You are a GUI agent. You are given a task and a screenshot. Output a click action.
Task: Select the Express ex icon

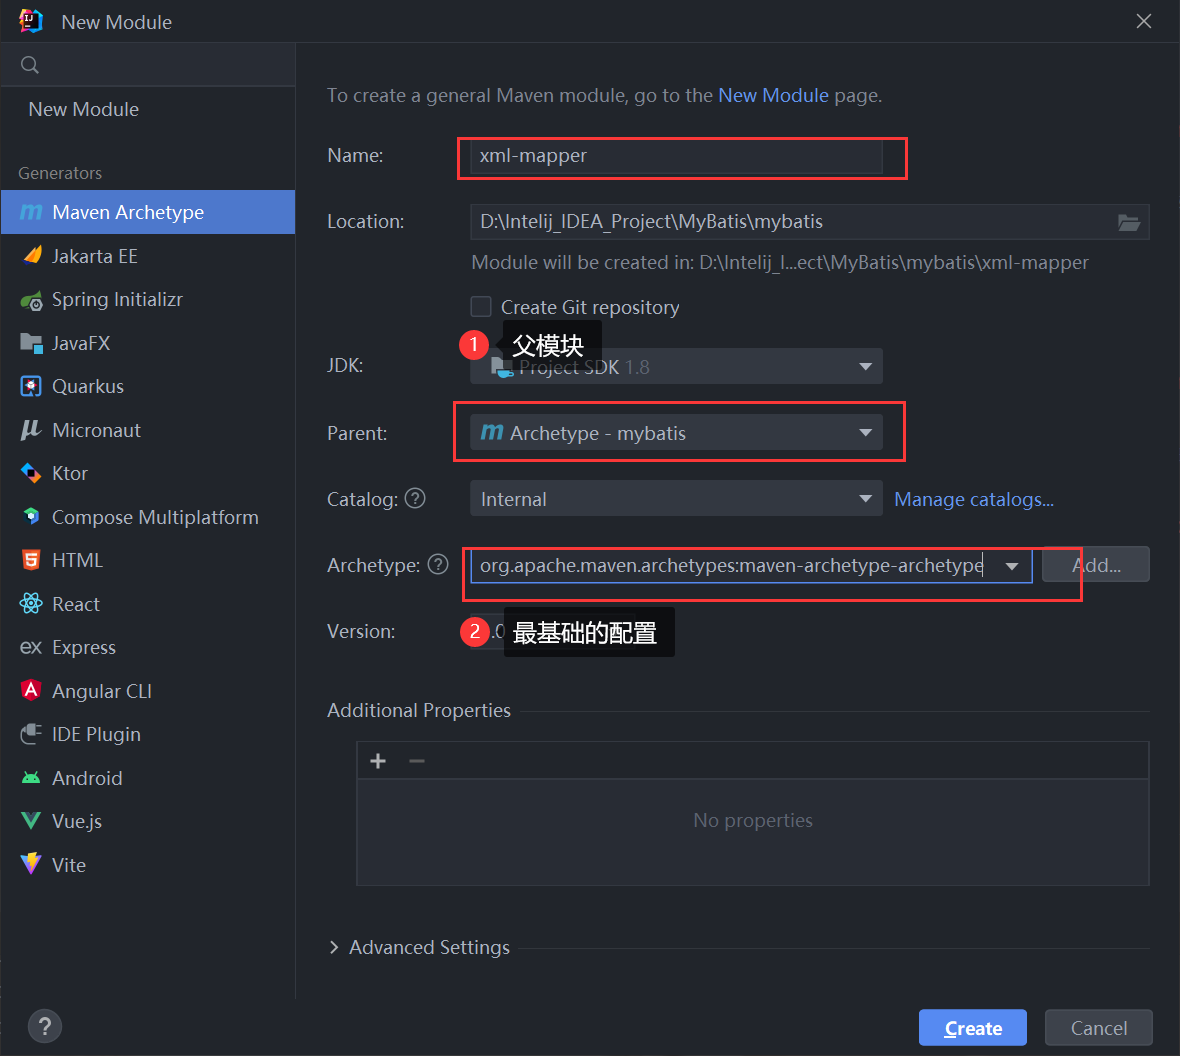point(31,647)
